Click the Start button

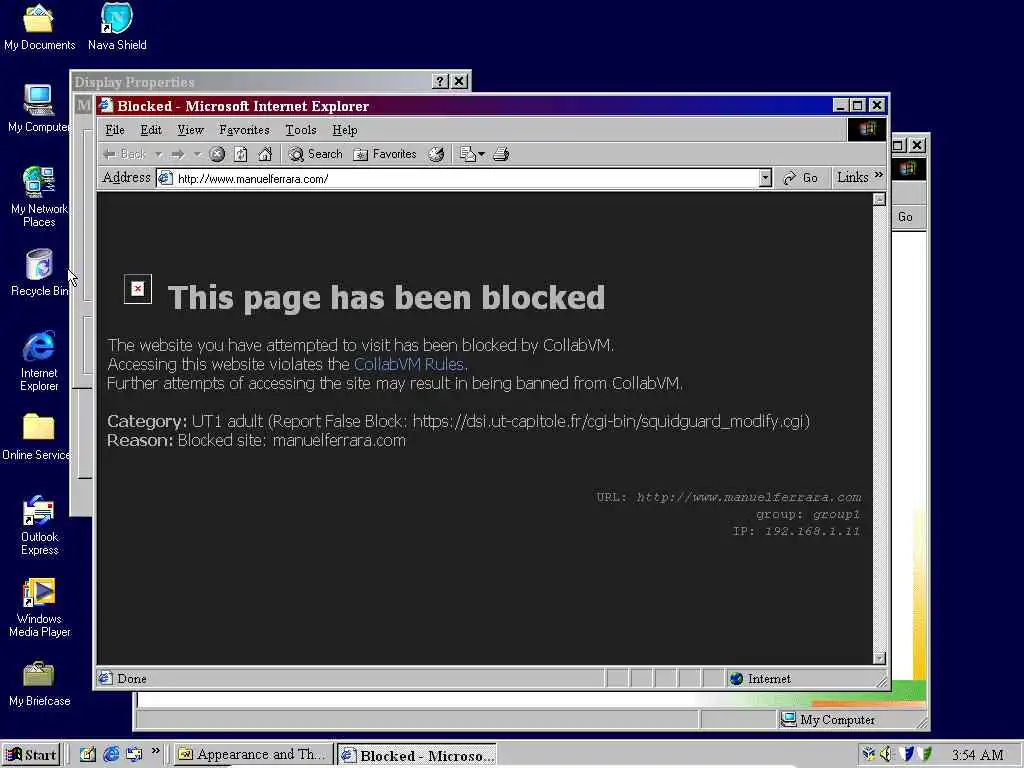[x=31, y=755]
